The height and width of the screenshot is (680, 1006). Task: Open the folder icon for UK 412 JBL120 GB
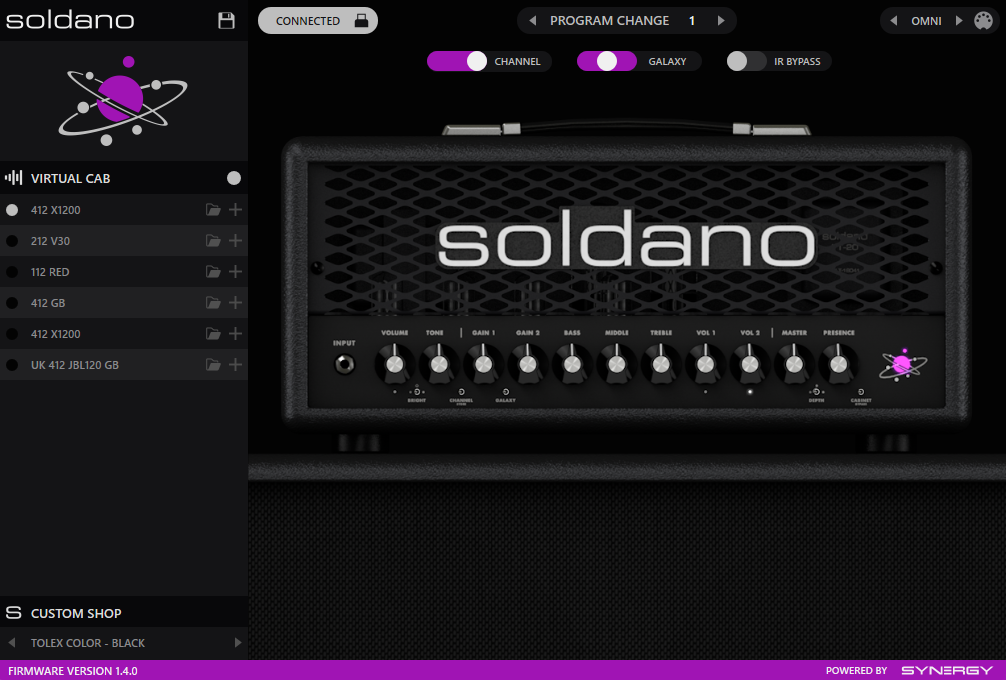pyautogui.click(x=213, y=364)
